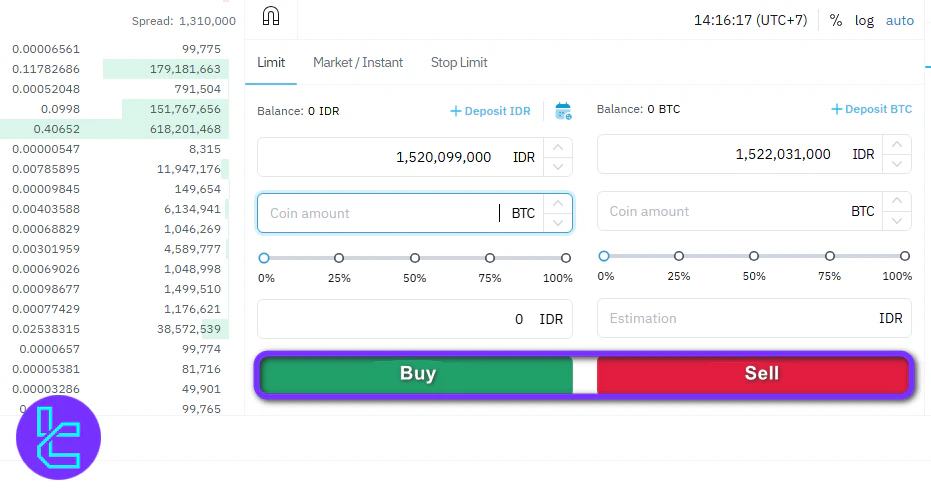Increase buy price with up arrow

(558, 148)
